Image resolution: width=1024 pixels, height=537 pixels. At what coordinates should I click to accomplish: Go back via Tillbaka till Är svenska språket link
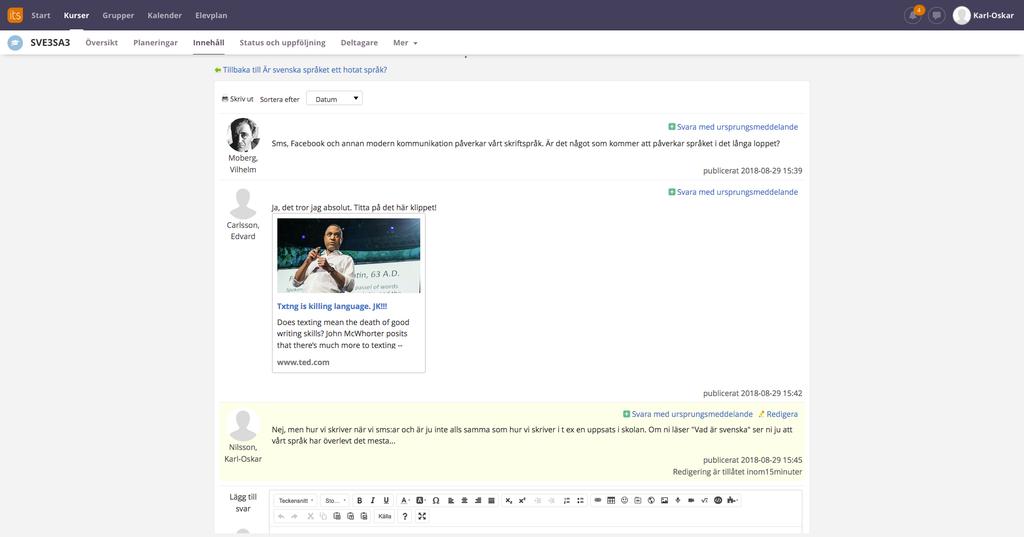point(304,70)
